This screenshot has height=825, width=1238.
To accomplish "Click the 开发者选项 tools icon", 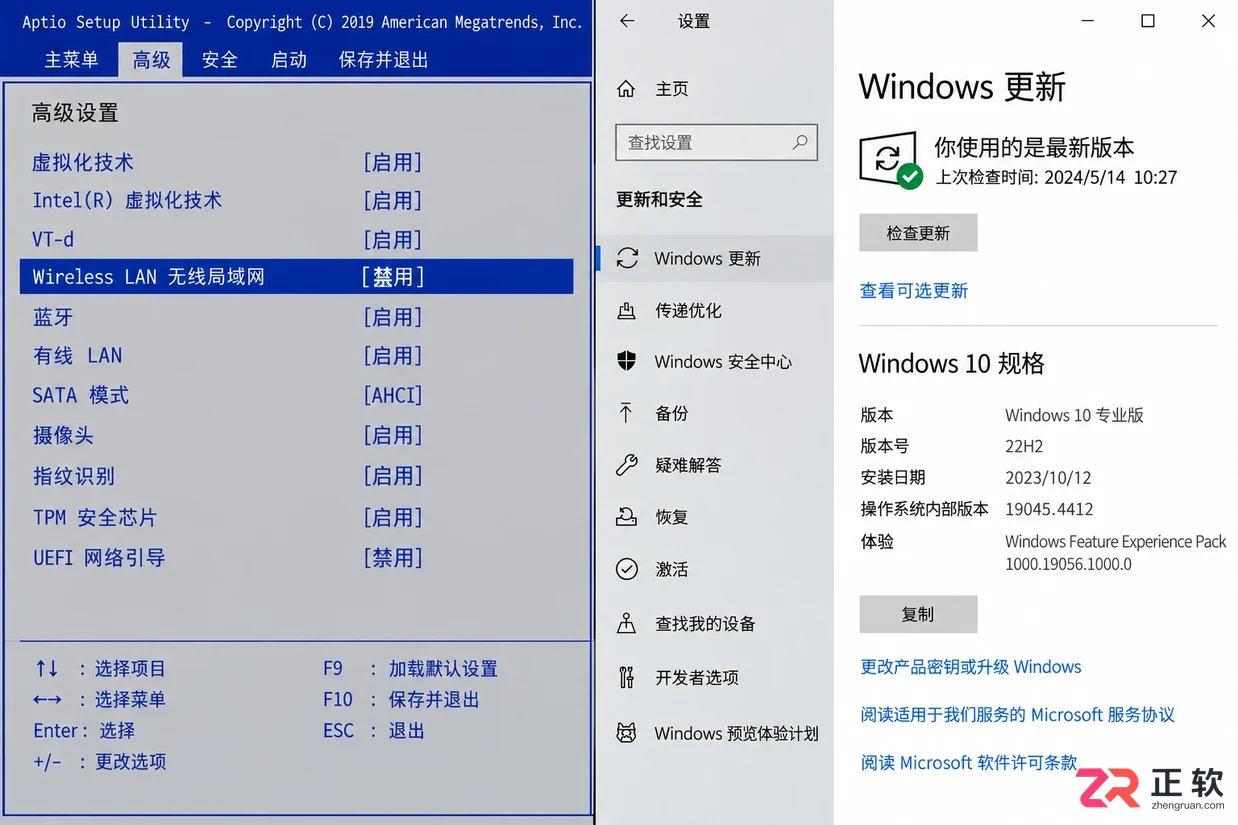I will pos(627,677).
